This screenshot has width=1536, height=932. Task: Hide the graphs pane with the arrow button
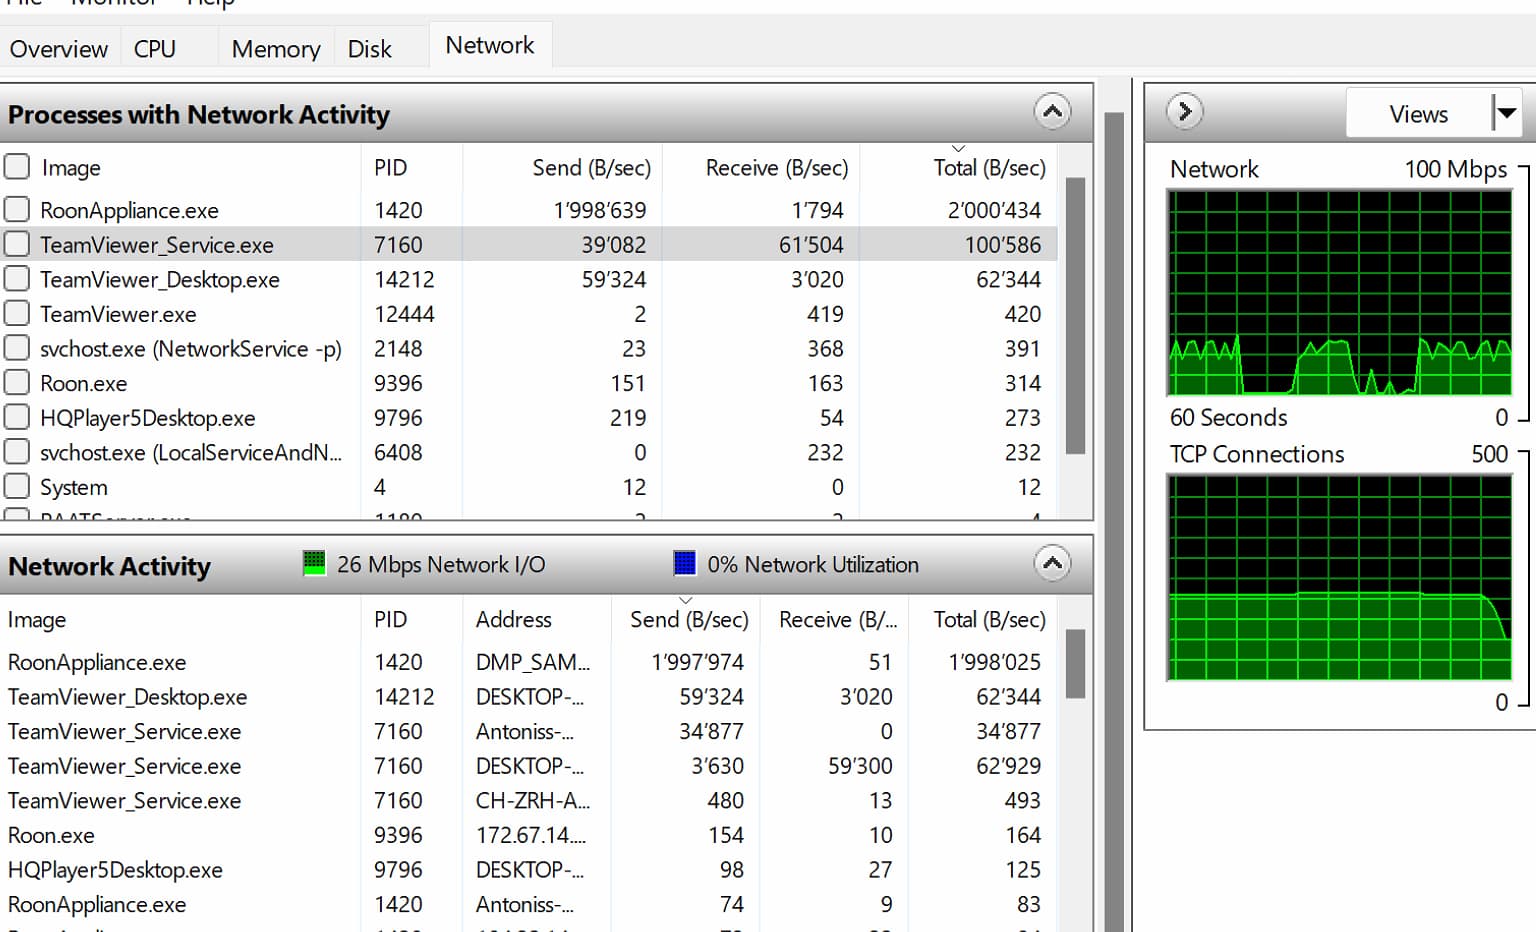[1185, 111]
